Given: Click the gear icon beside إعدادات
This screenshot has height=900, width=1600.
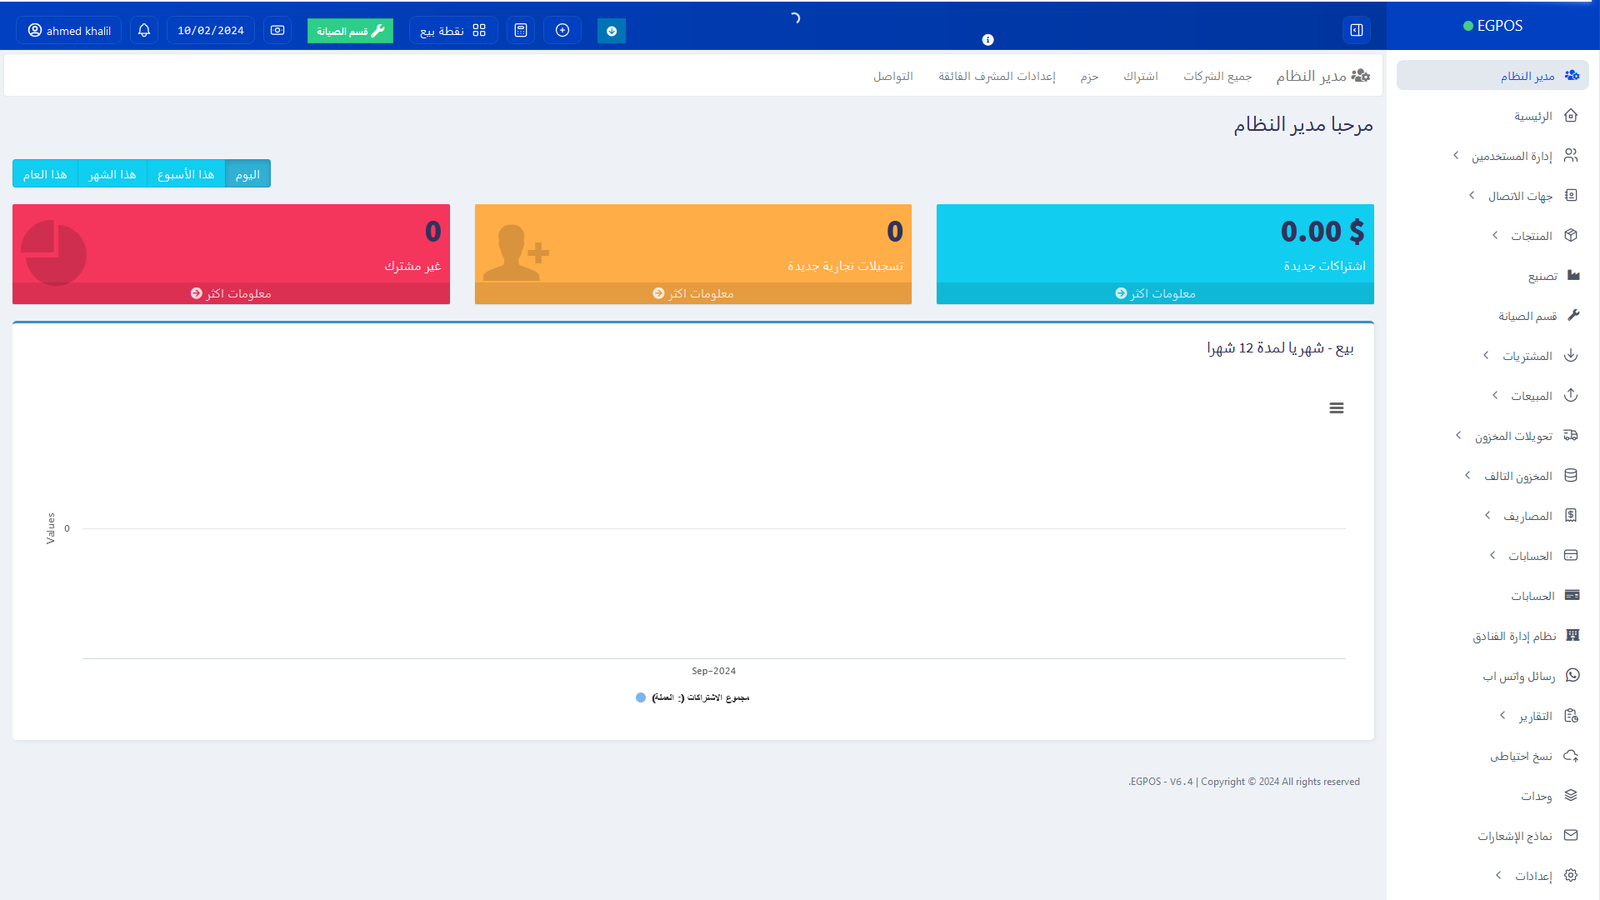Looking at the screenshot, I should click(1571, 875).
